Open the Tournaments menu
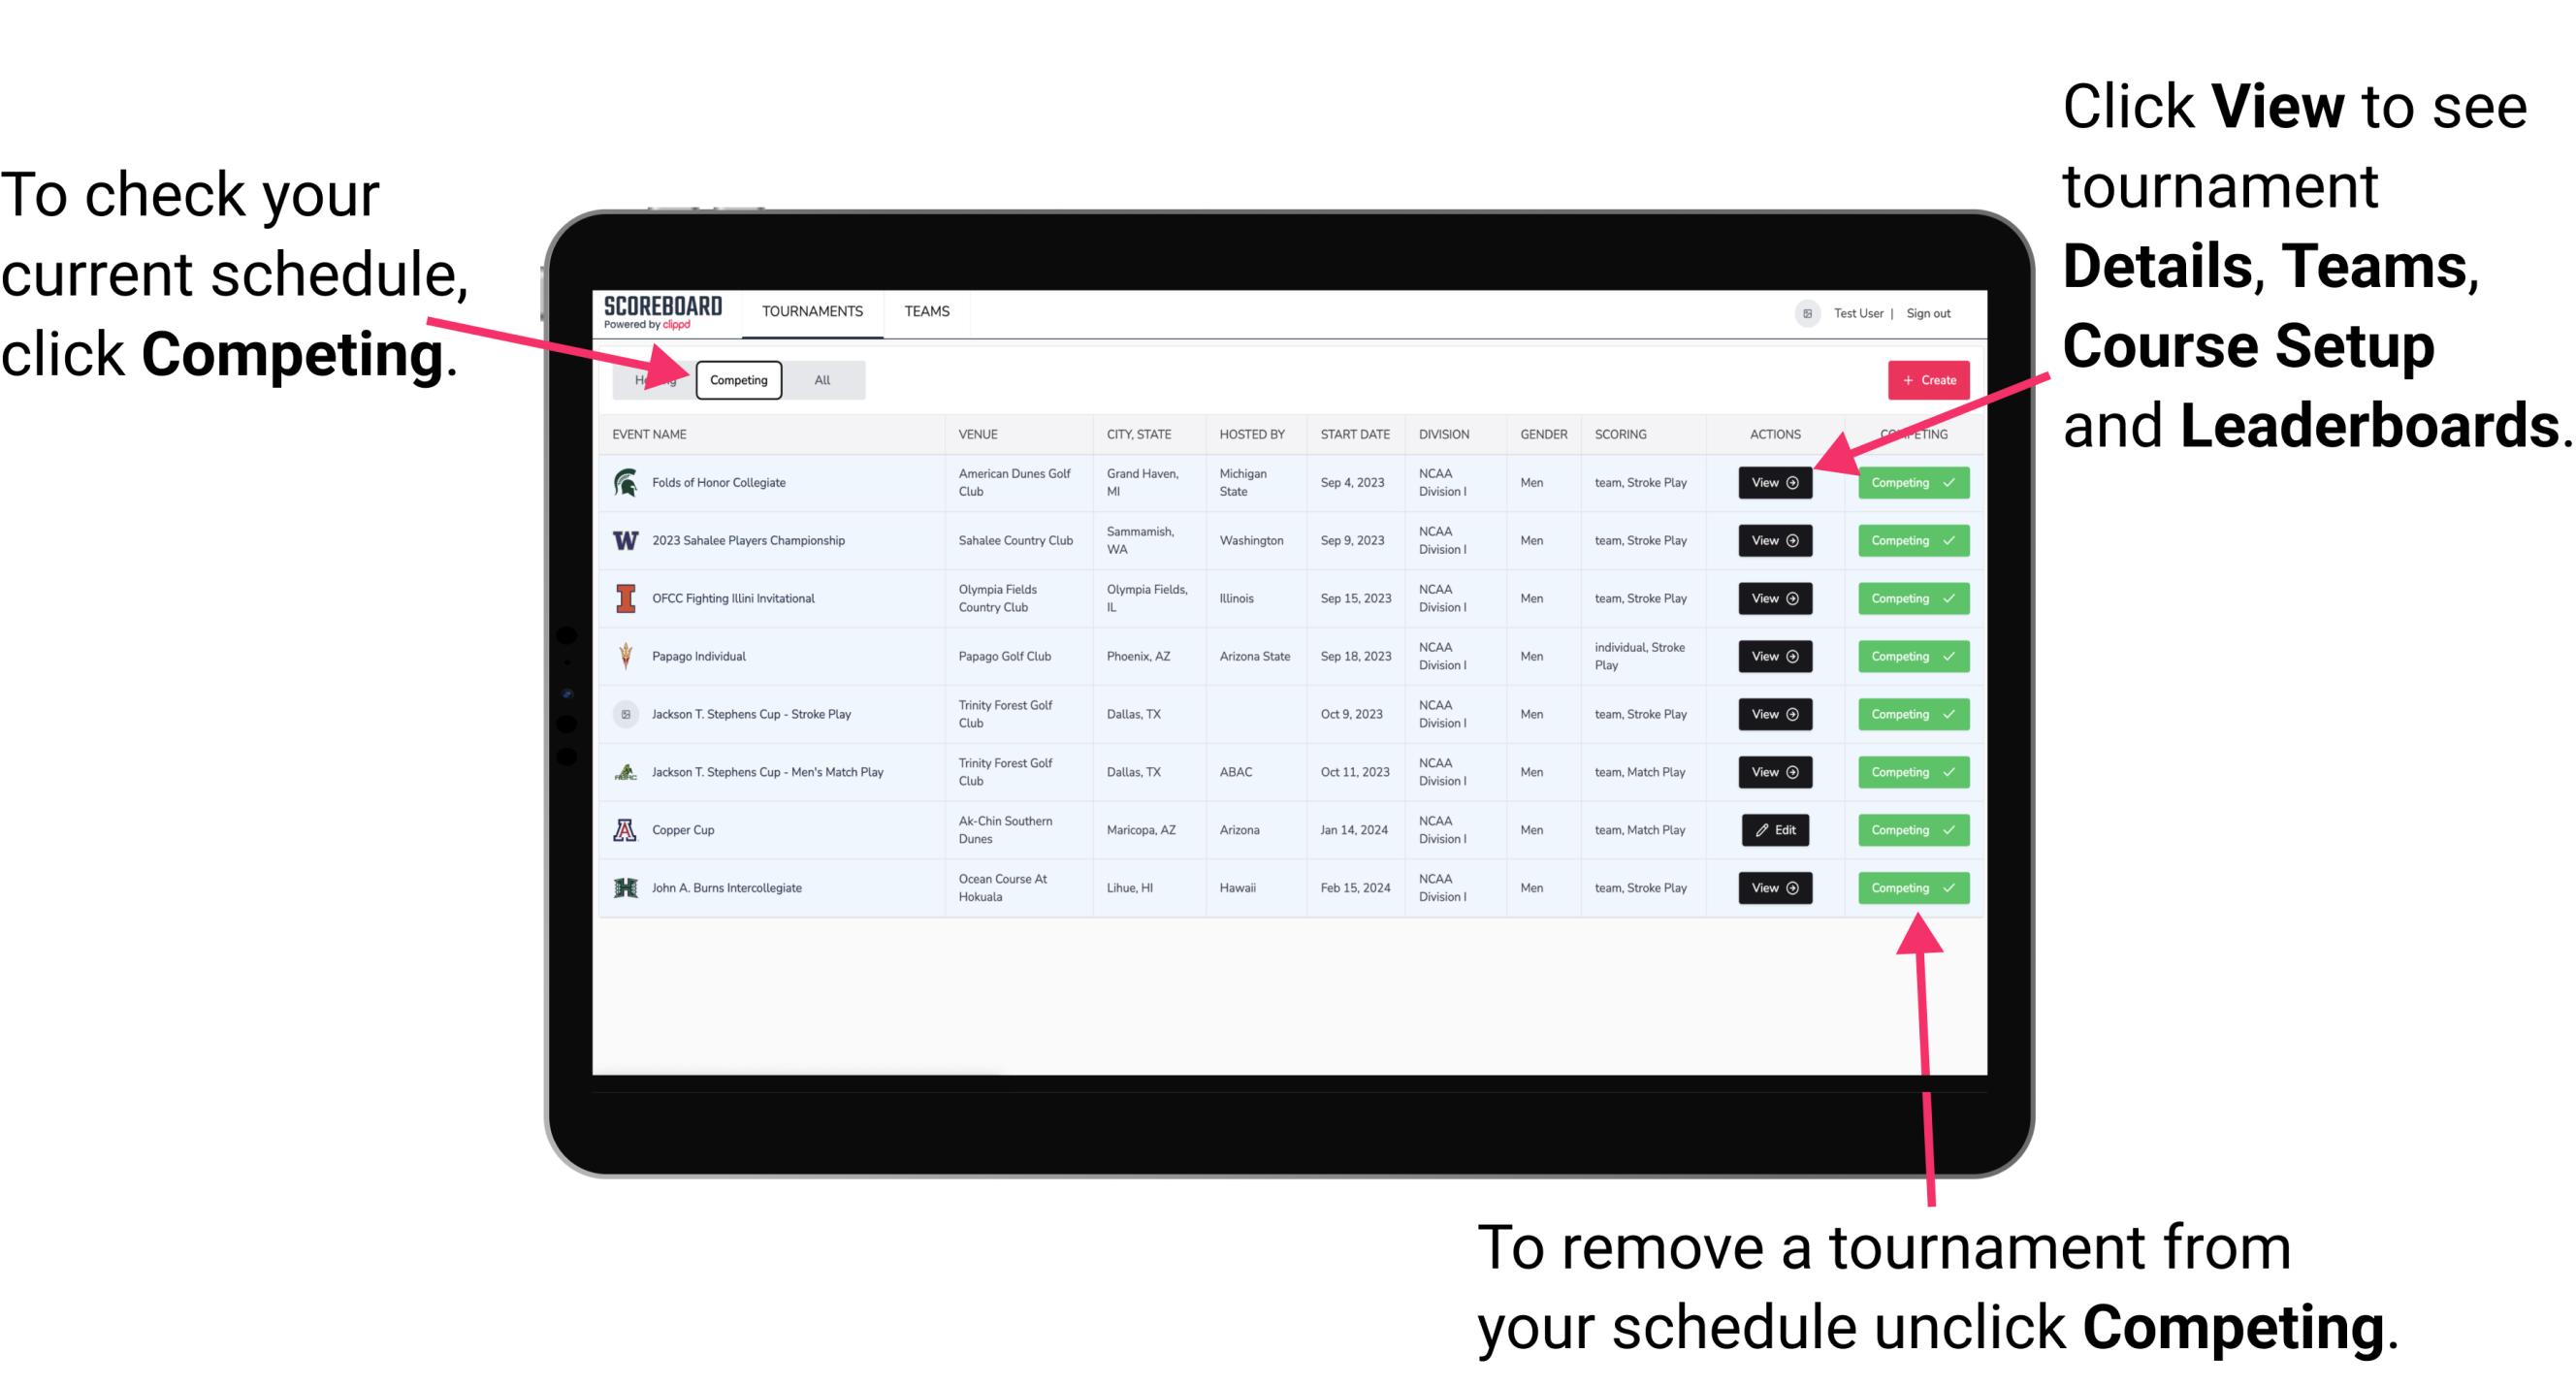 pos(814,310)
